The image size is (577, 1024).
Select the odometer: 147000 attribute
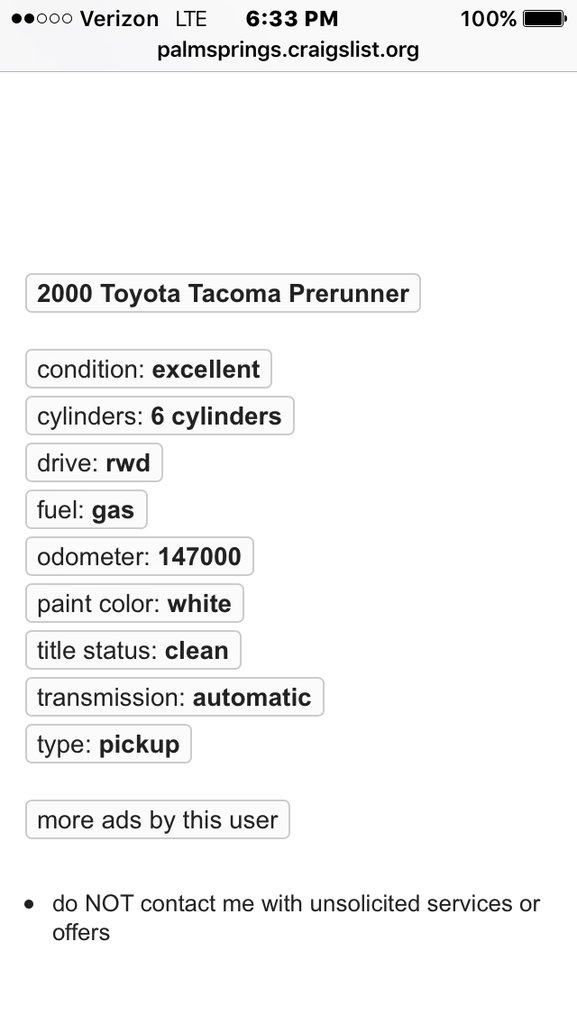coord(140,556)
